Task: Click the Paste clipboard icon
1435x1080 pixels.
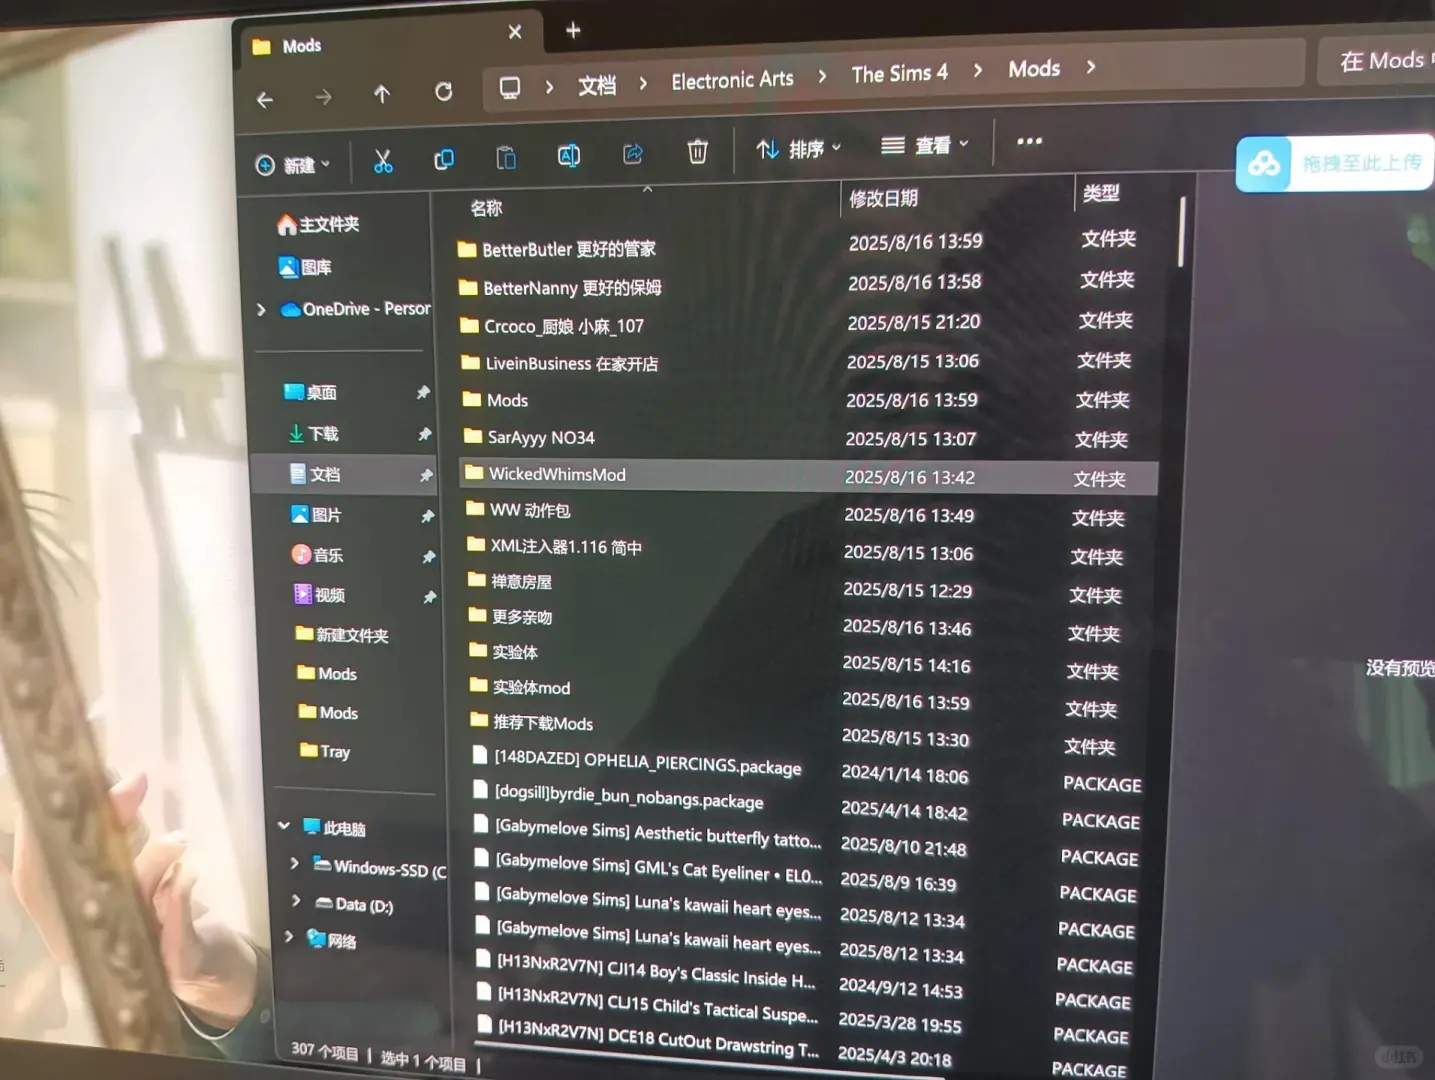Action: (506, 157)
